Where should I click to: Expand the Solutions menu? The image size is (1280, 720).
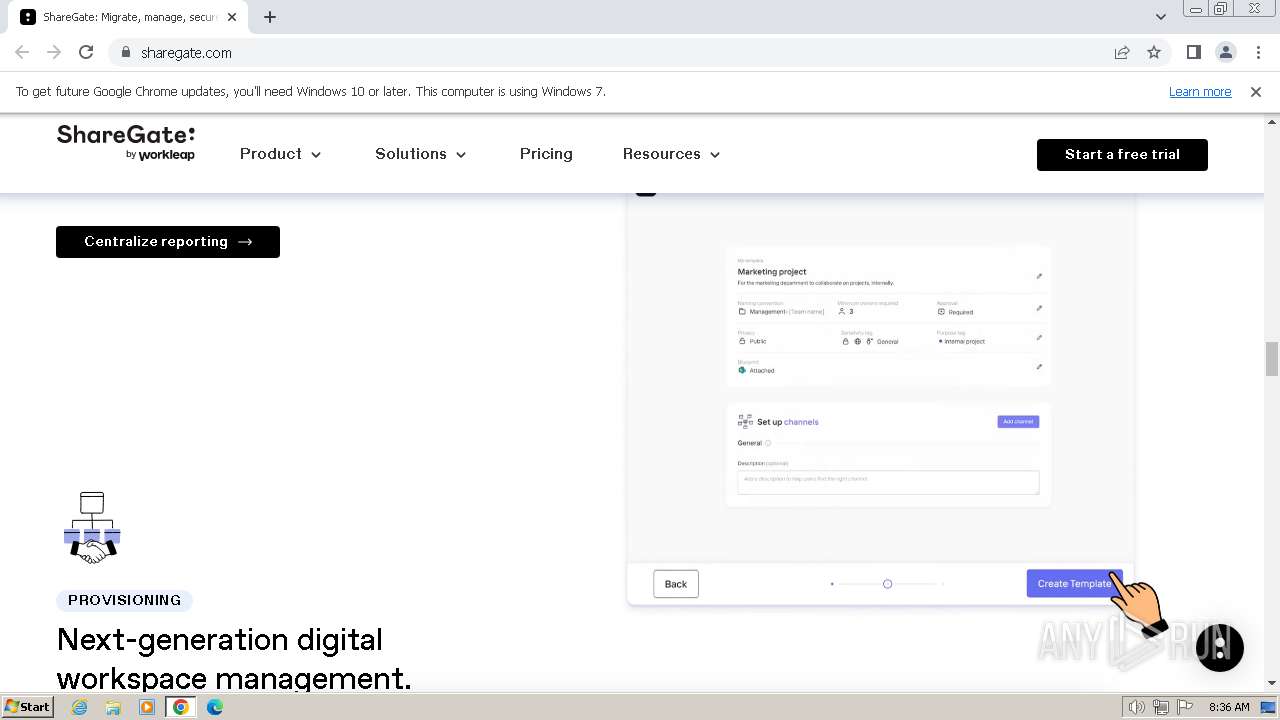(421, 154)
